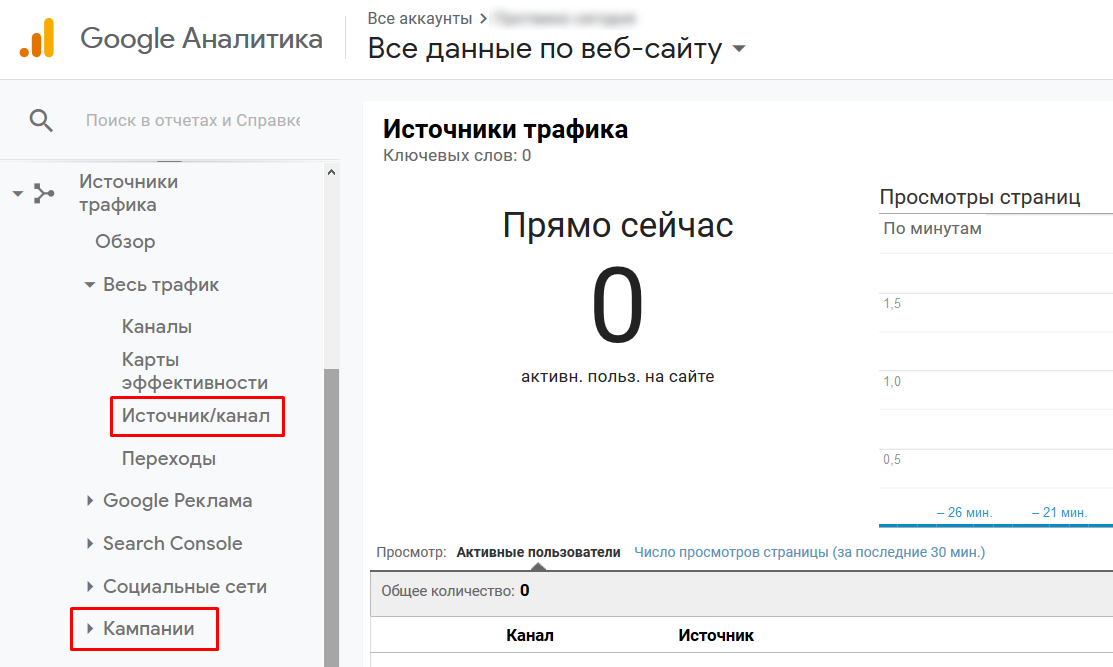Switch to the 'Активные пользователи' view tab
This screenshot has height=667, width=1113.
click(538, 552)
